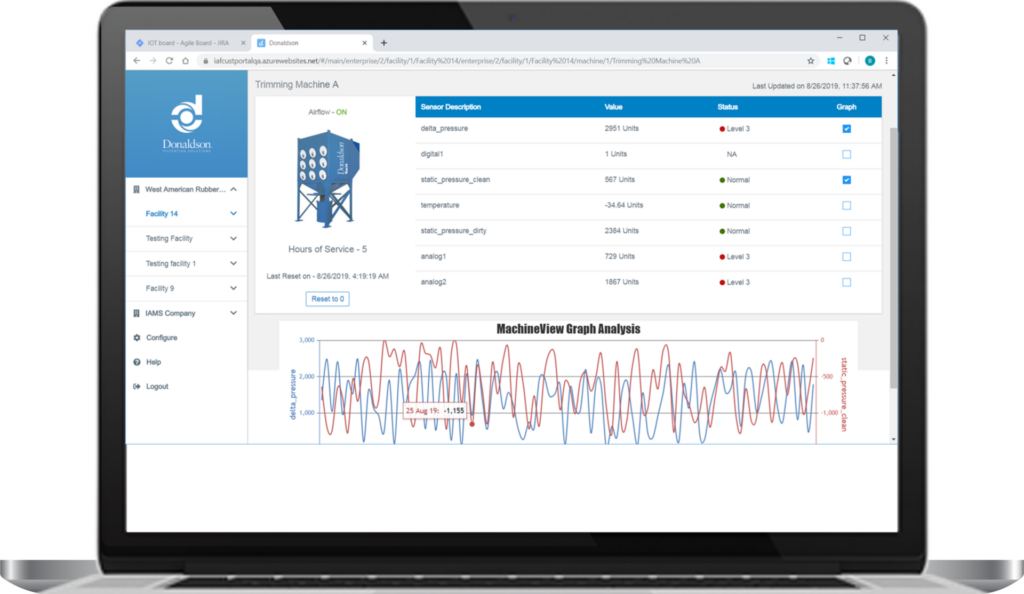Switch to the IOT board JIRA tab
1024x594 pixels.
(x=185, y=43)
